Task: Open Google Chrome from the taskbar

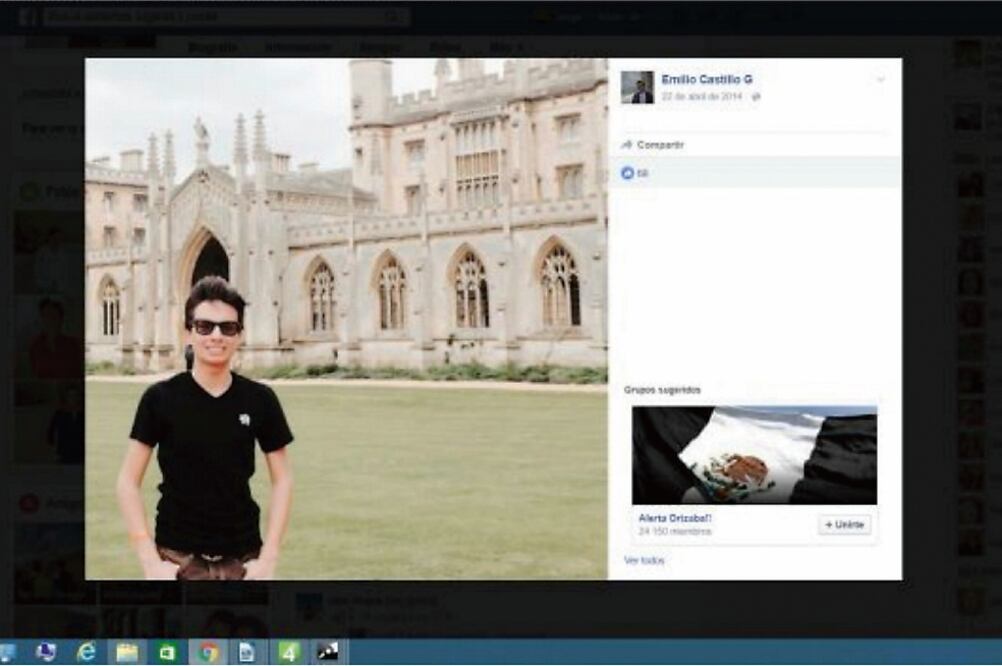Action: click(208, 650)
